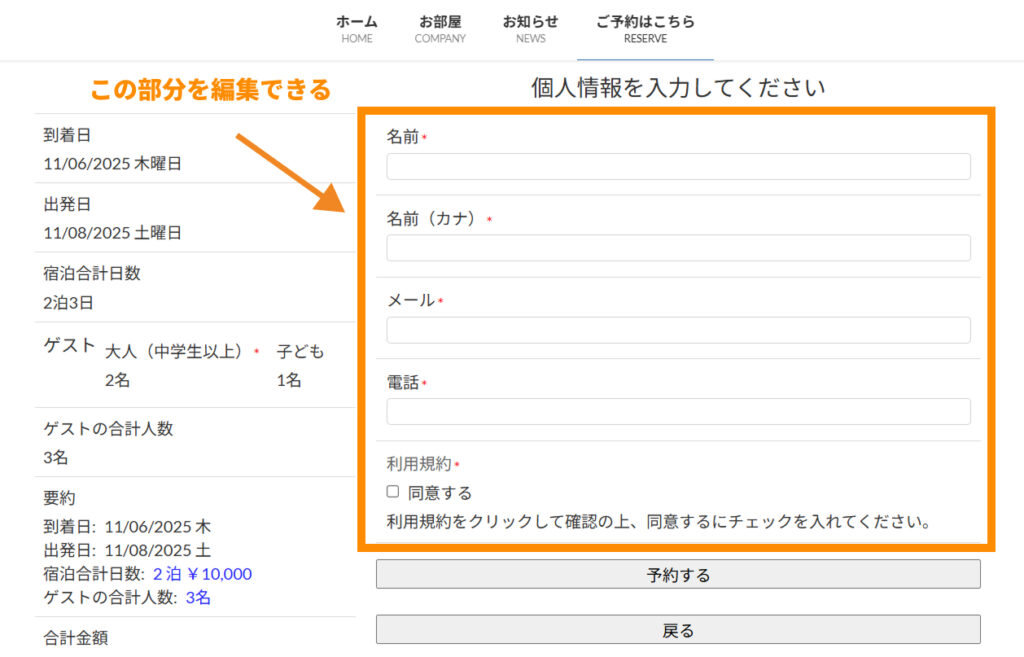Click the orange この部分を編集できる annotation text
Viewport: 1024px width, 657px height.
210,90
